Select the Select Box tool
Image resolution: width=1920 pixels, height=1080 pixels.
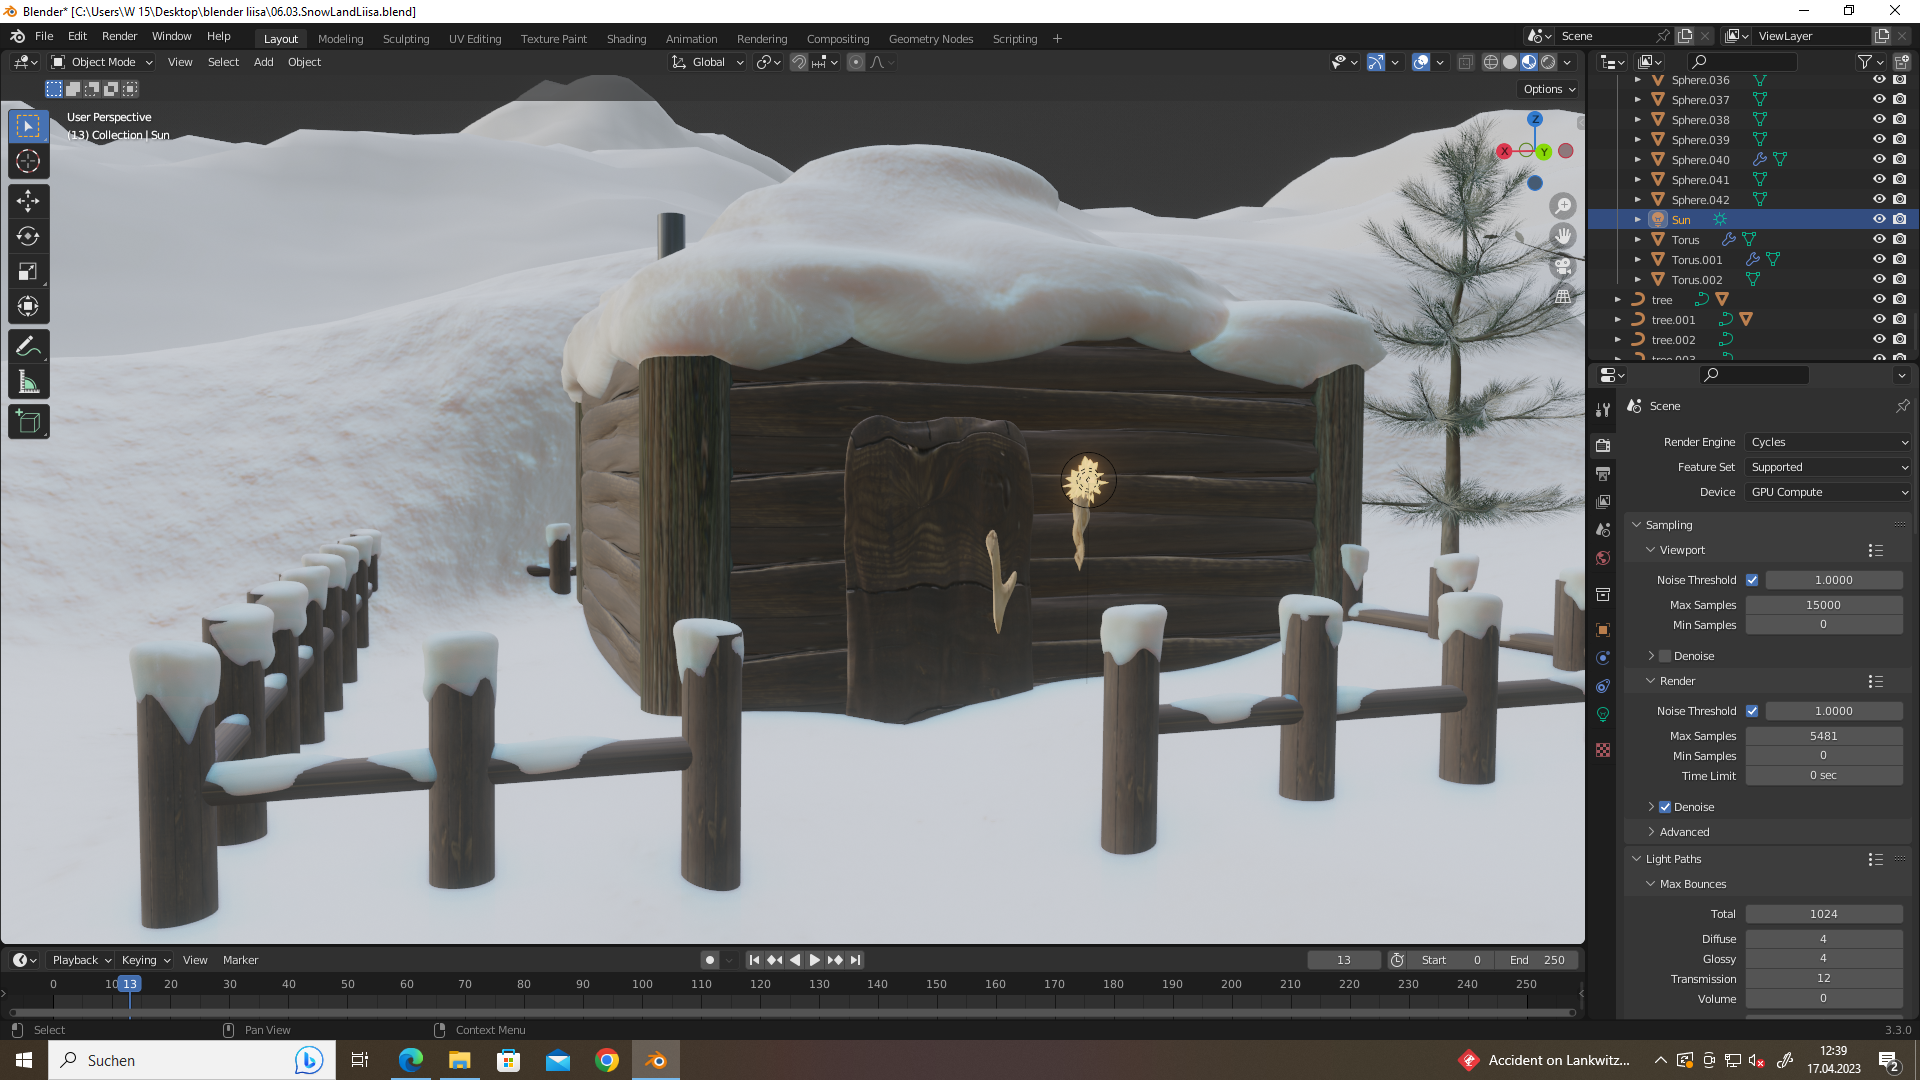[28, 126]
